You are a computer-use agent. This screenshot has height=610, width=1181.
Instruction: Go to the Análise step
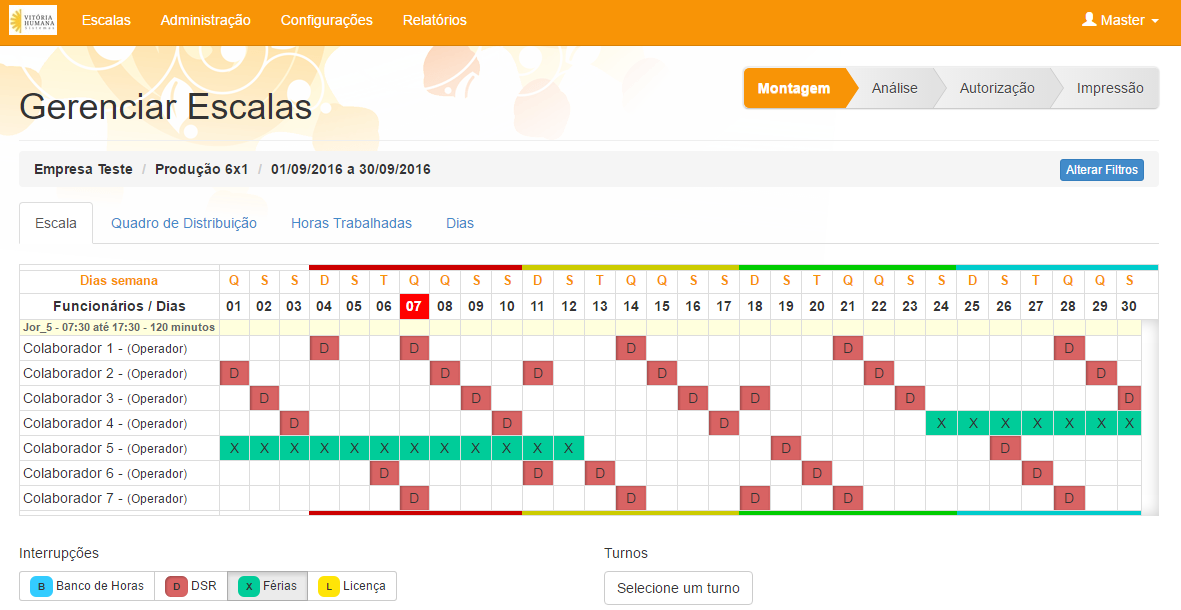(894, 88)
